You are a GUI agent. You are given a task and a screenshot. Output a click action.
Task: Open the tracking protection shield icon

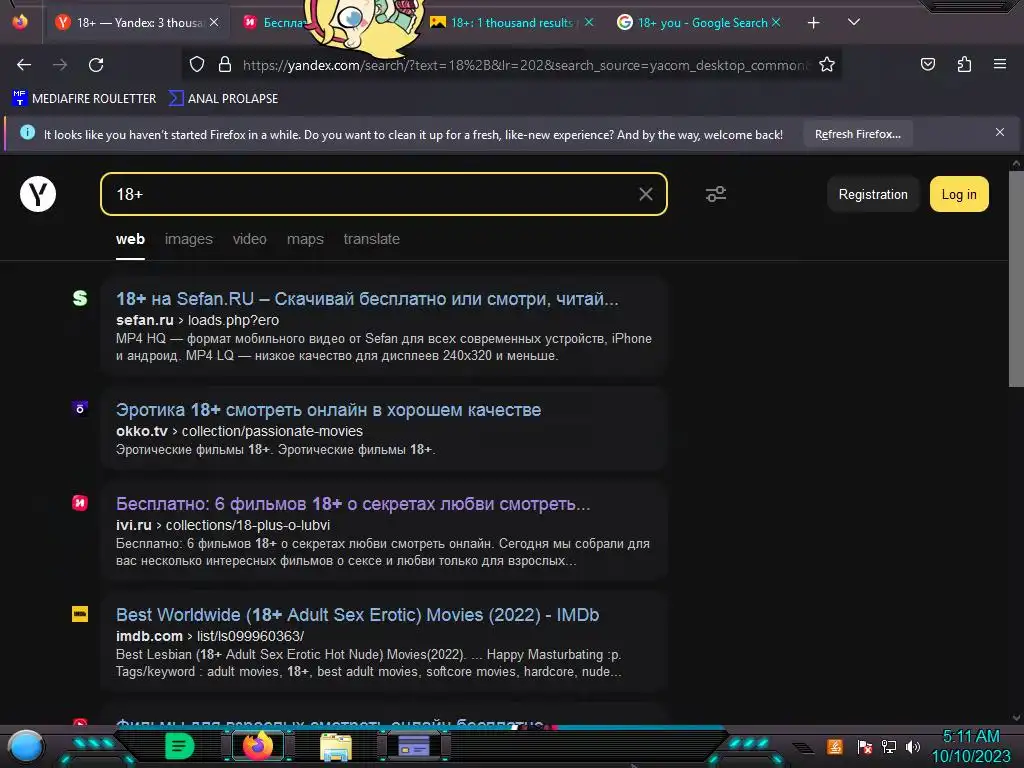197,64
